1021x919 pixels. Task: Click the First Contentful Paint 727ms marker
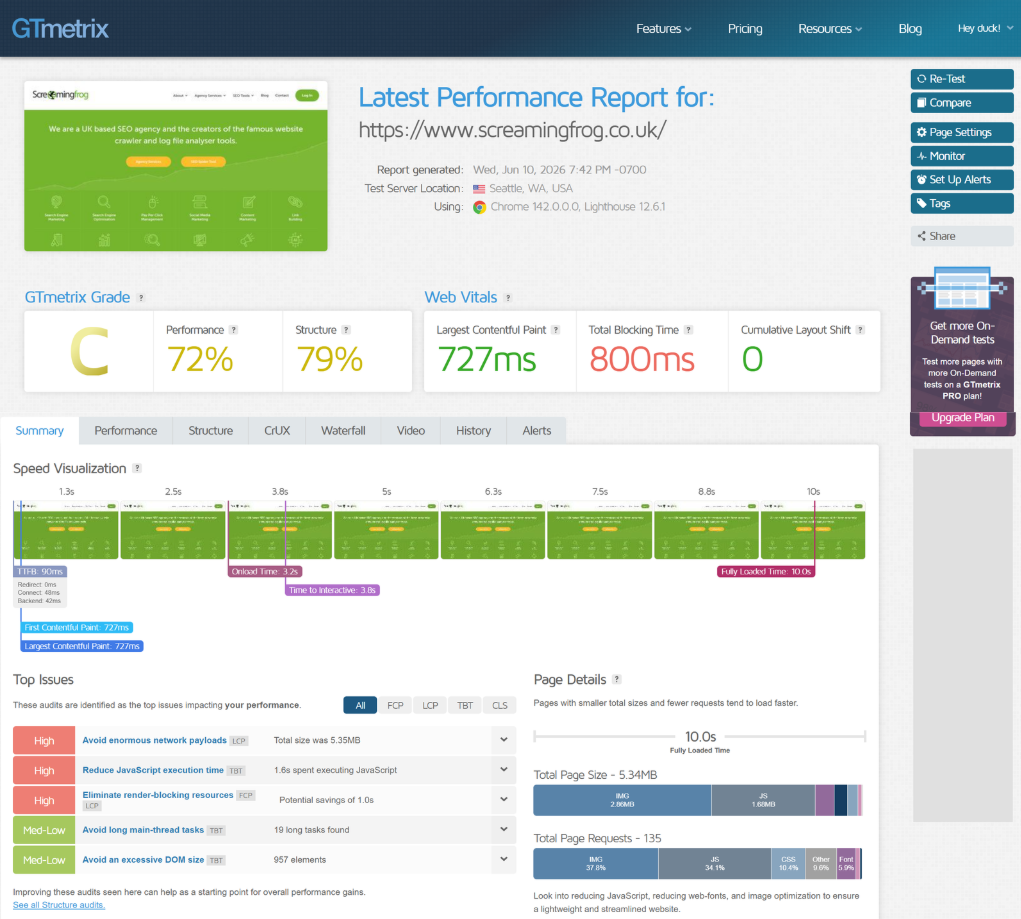[77, 628]
